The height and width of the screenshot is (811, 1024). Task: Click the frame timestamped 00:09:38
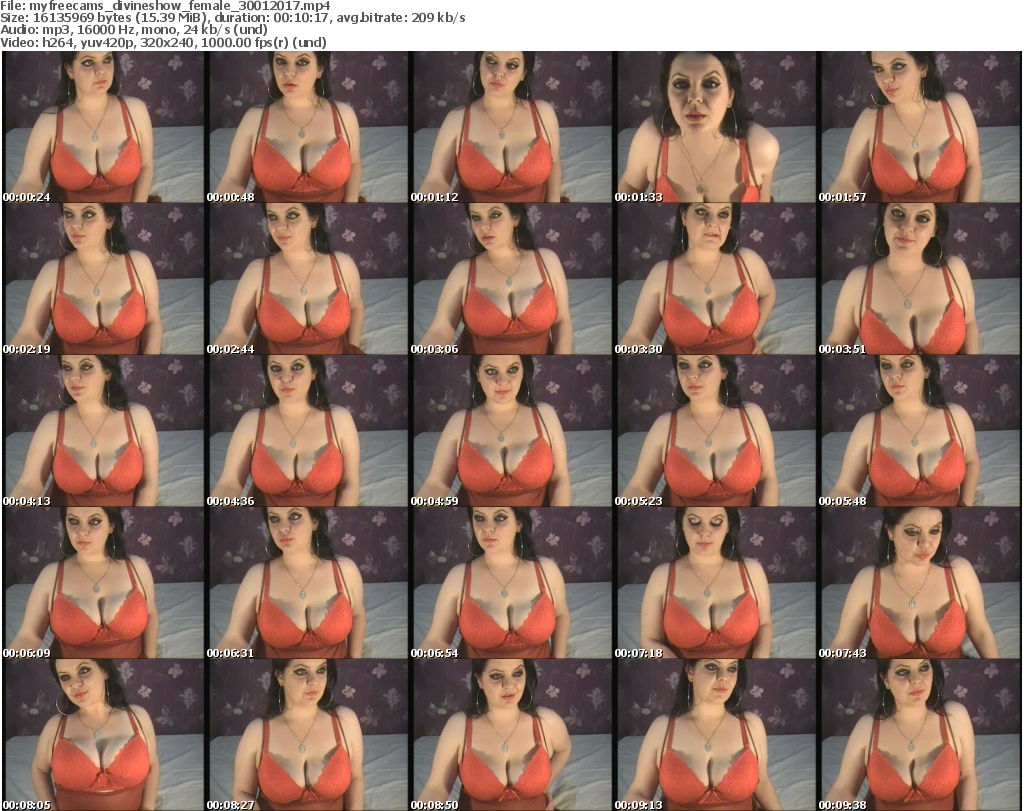point(920,735)
